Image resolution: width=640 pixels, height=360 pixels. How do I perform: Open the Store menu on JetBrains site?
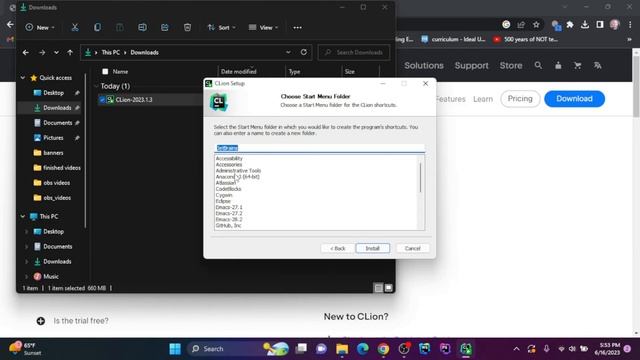pos(511,65)
